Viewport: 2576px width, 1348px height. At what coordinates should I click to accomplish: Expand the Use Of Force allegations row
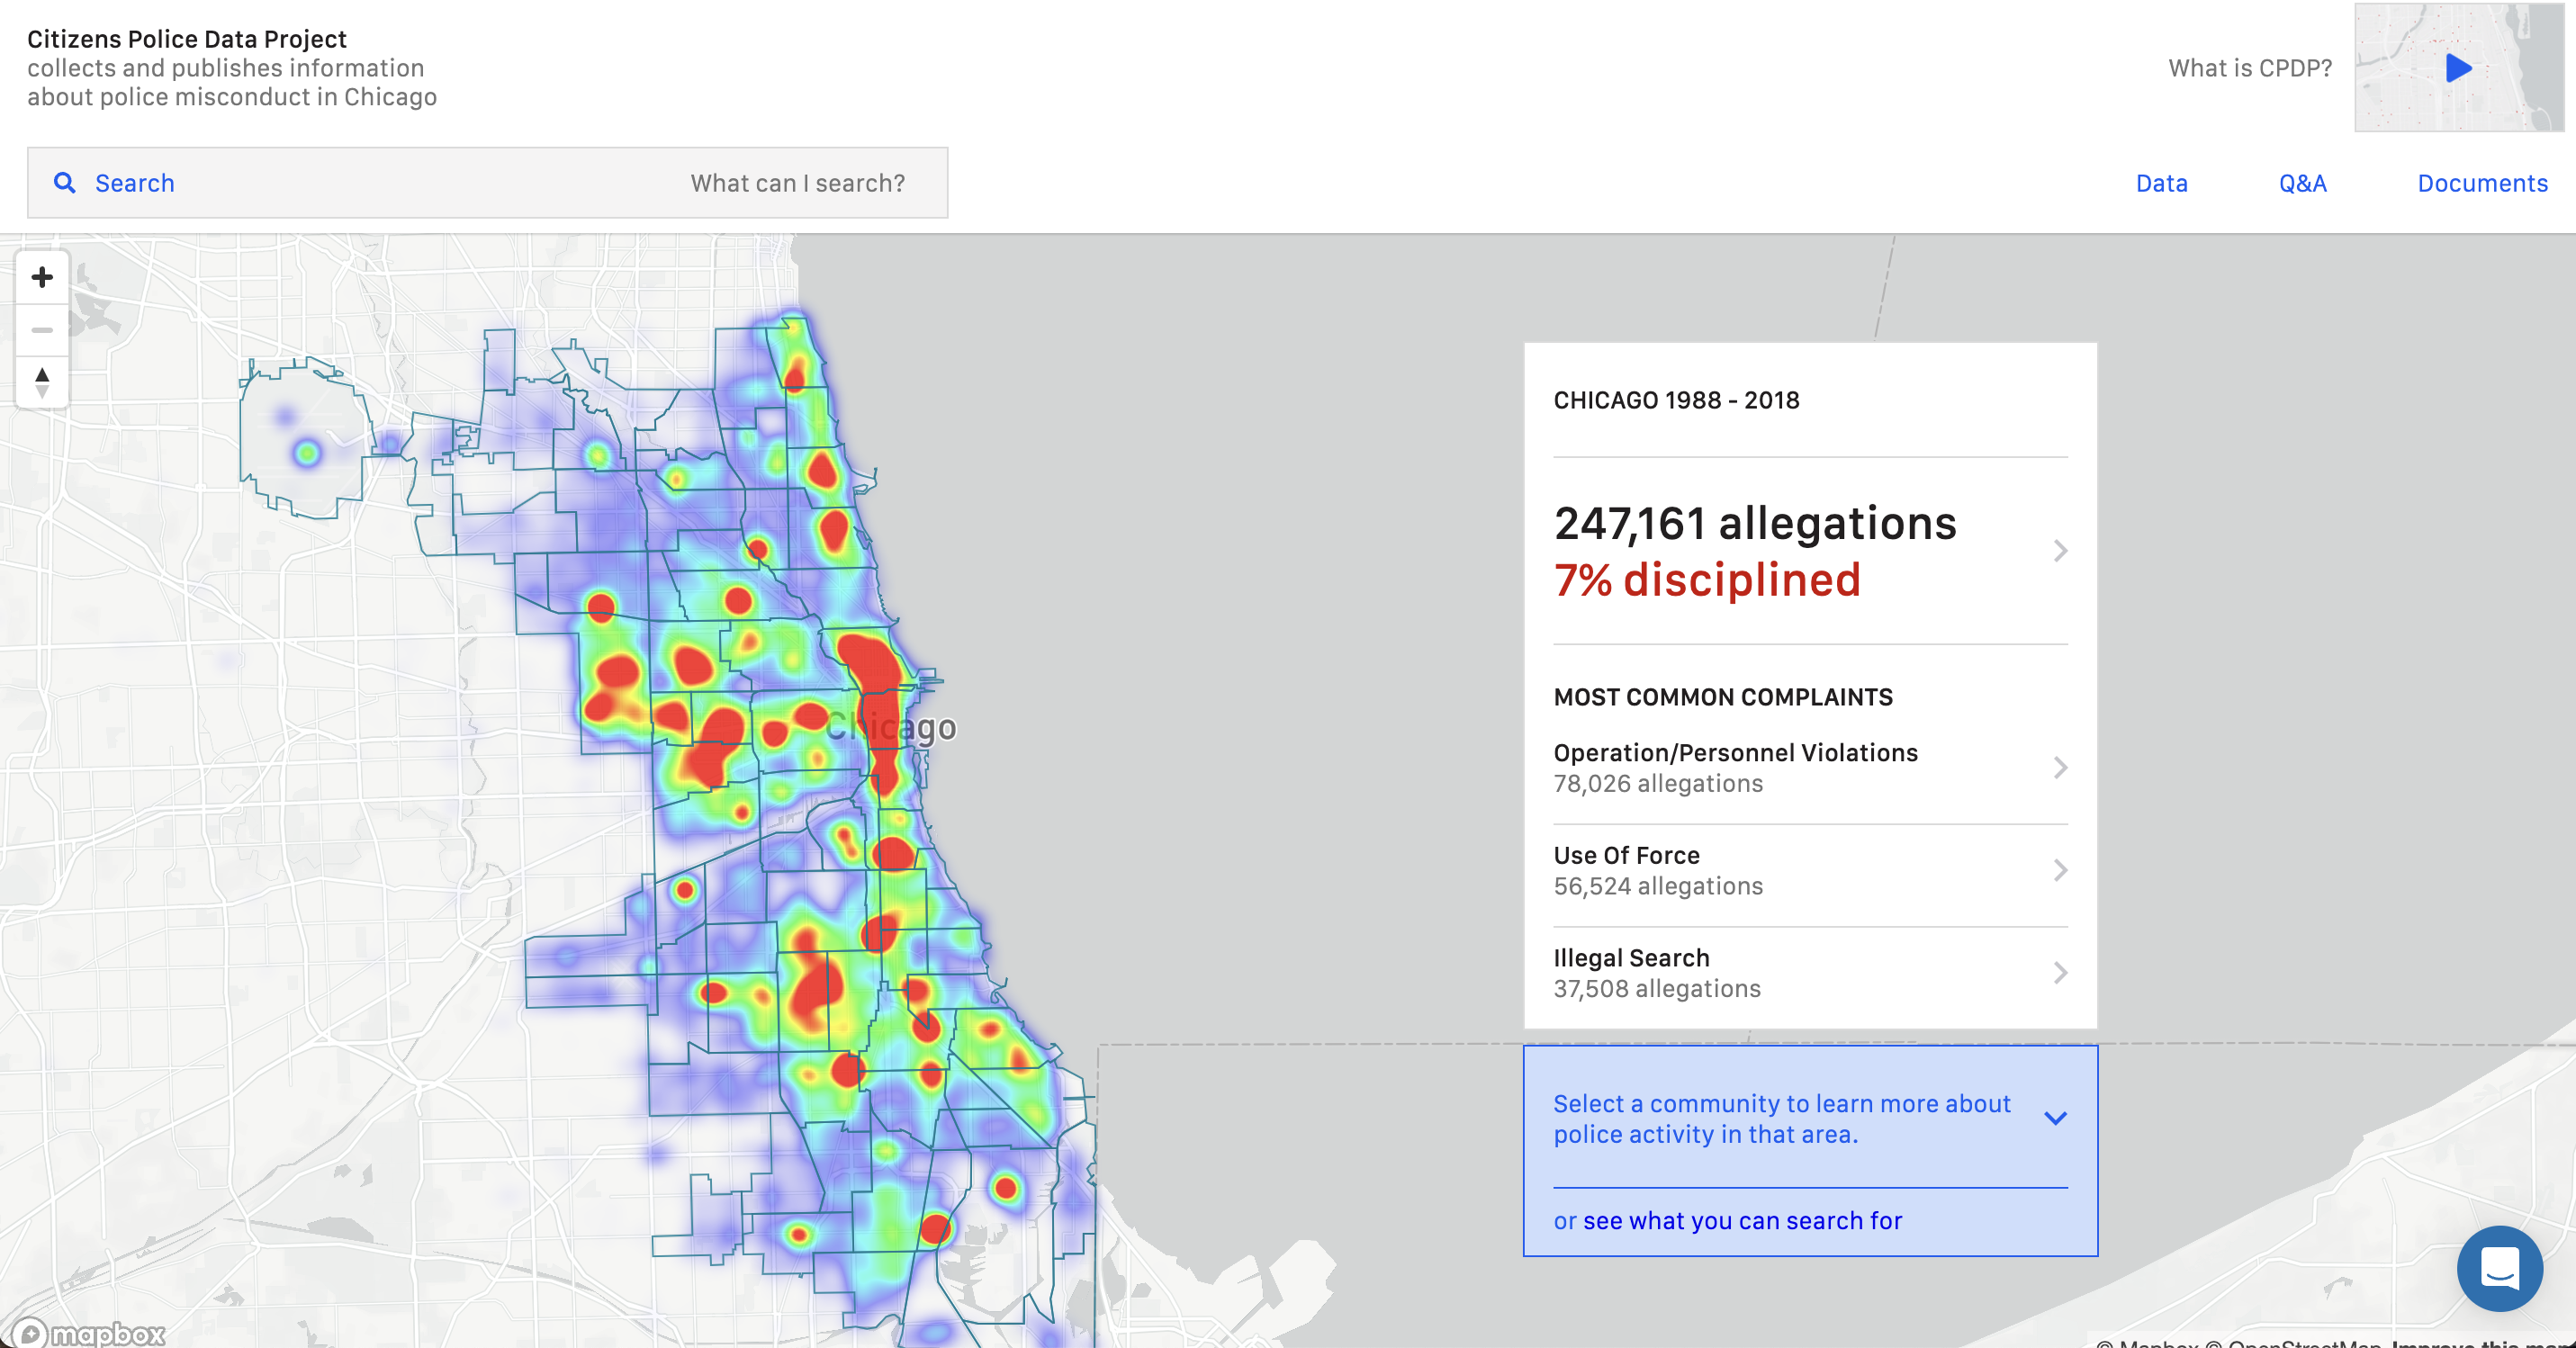[2059, 871]
